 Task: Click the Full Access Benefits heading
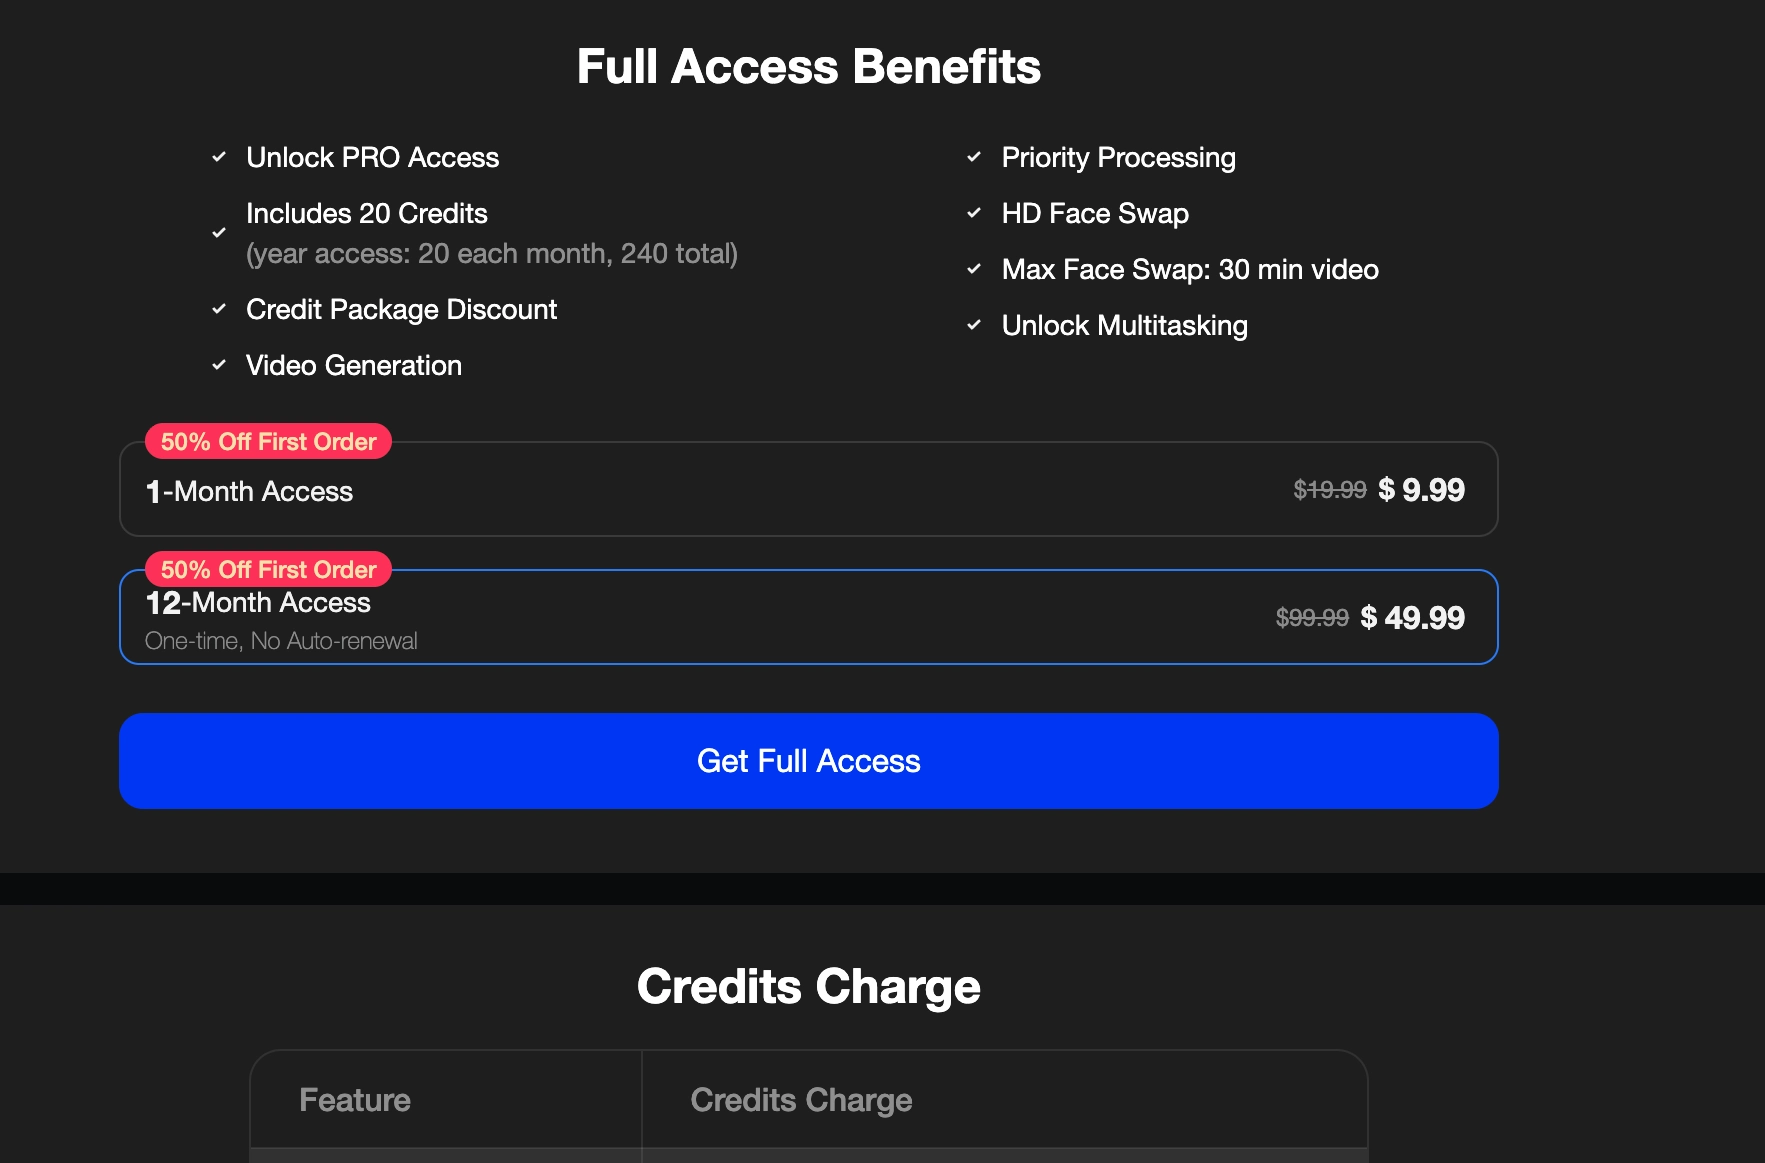pyautogui.click(x=808, y=66)
